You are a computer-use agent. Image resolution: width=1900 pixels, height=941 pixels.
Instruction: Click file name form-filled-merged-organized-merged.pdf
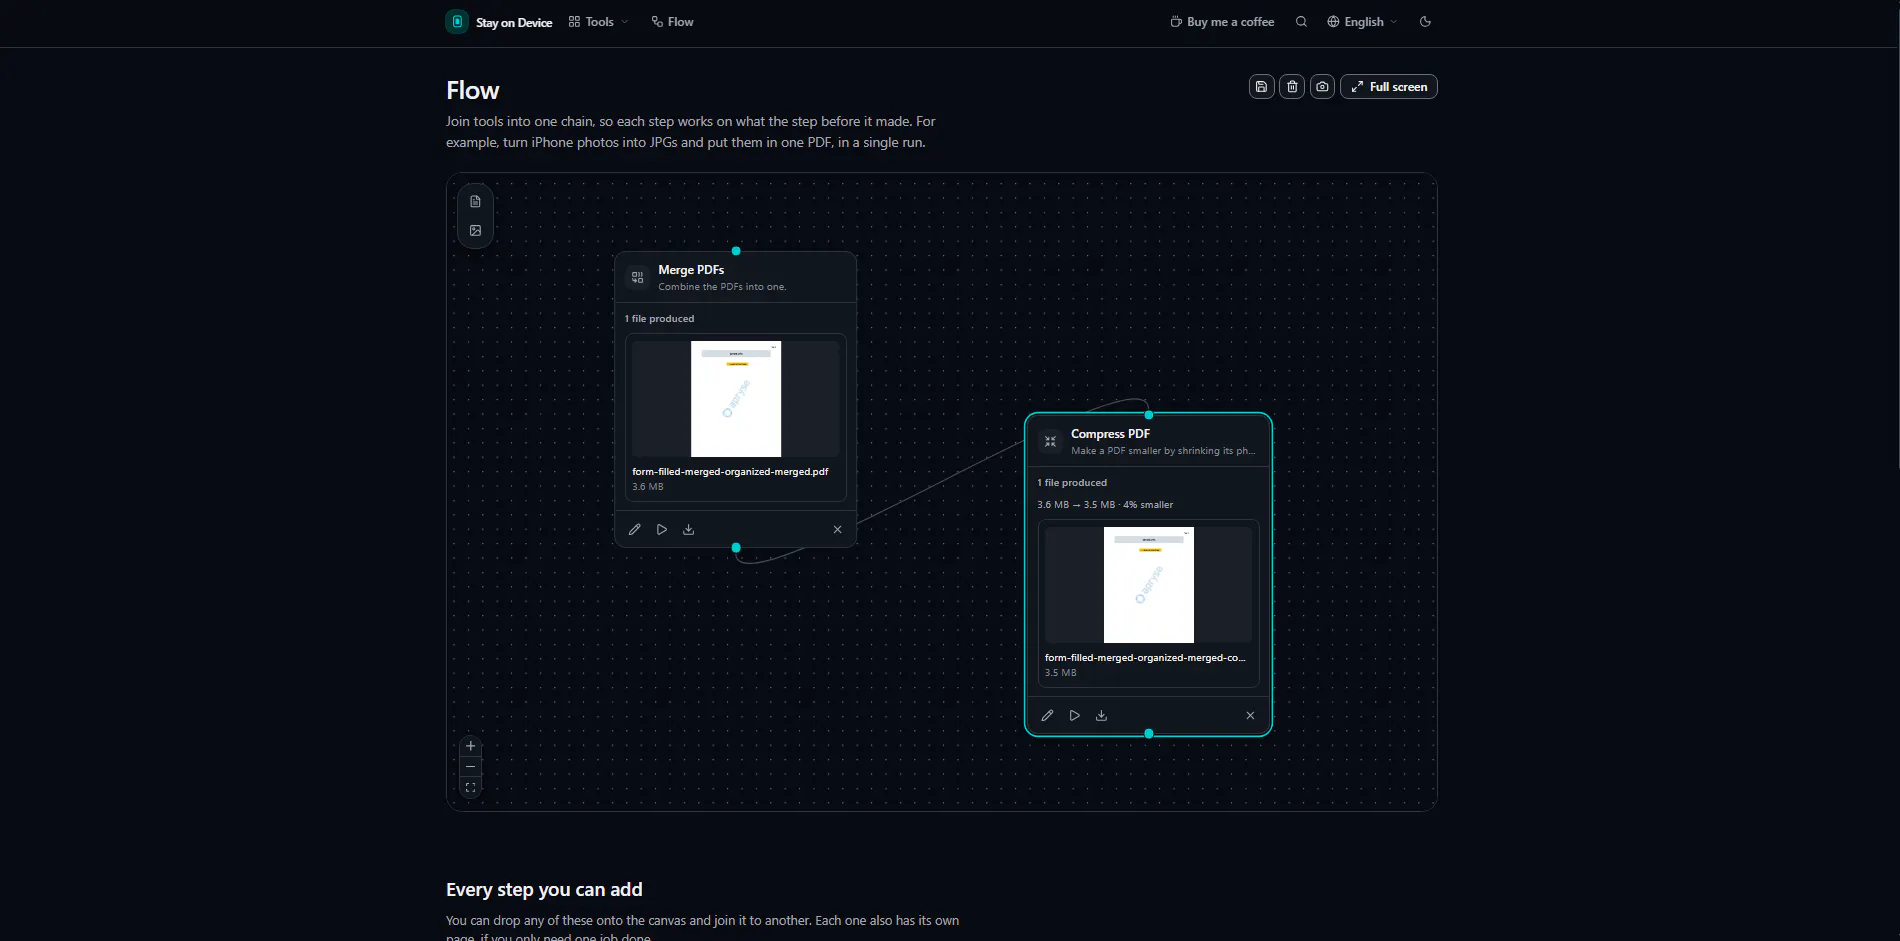click(x=730, y=472)
